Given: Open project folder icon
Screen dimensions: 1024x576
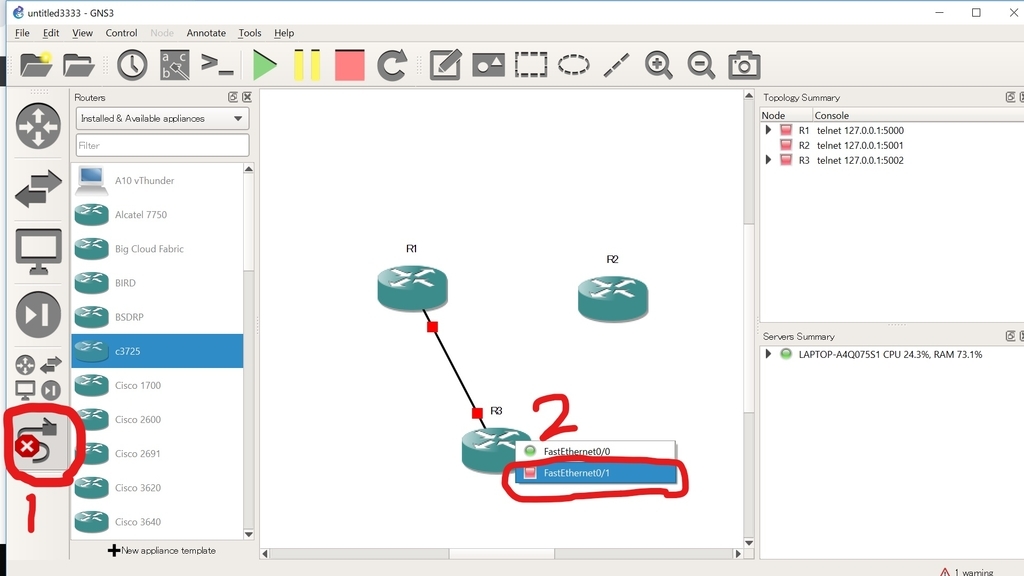Looking at the screenshot, I should pyautogui.click(x=79, y=65).
